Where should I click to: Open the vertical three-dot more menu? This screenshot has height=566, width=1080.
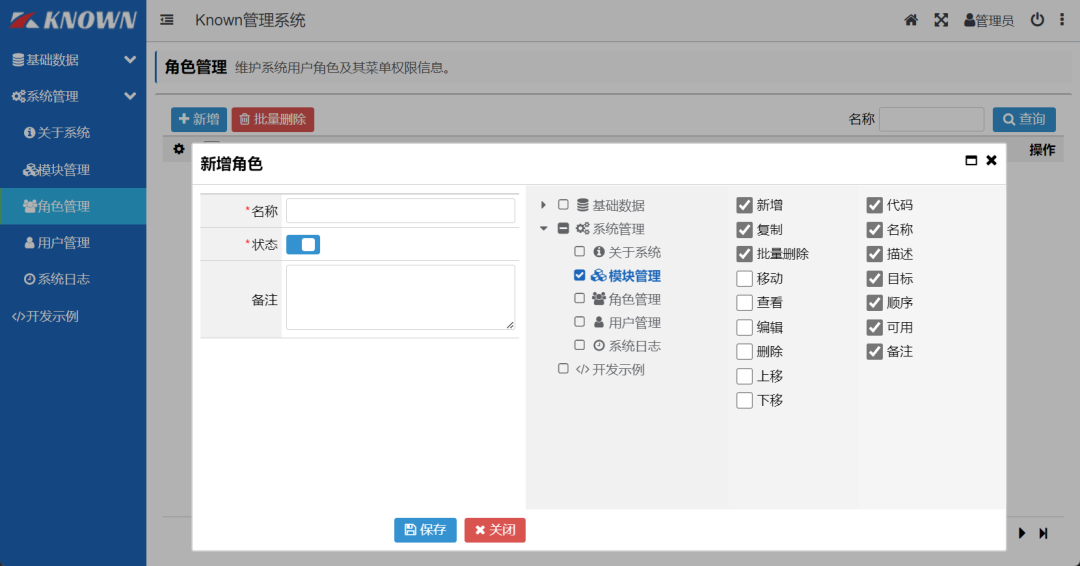[x=1061, y=20]
